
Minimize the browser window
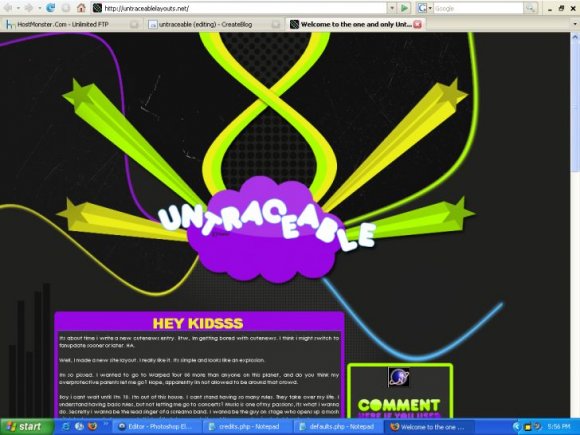tap(550, 8)
